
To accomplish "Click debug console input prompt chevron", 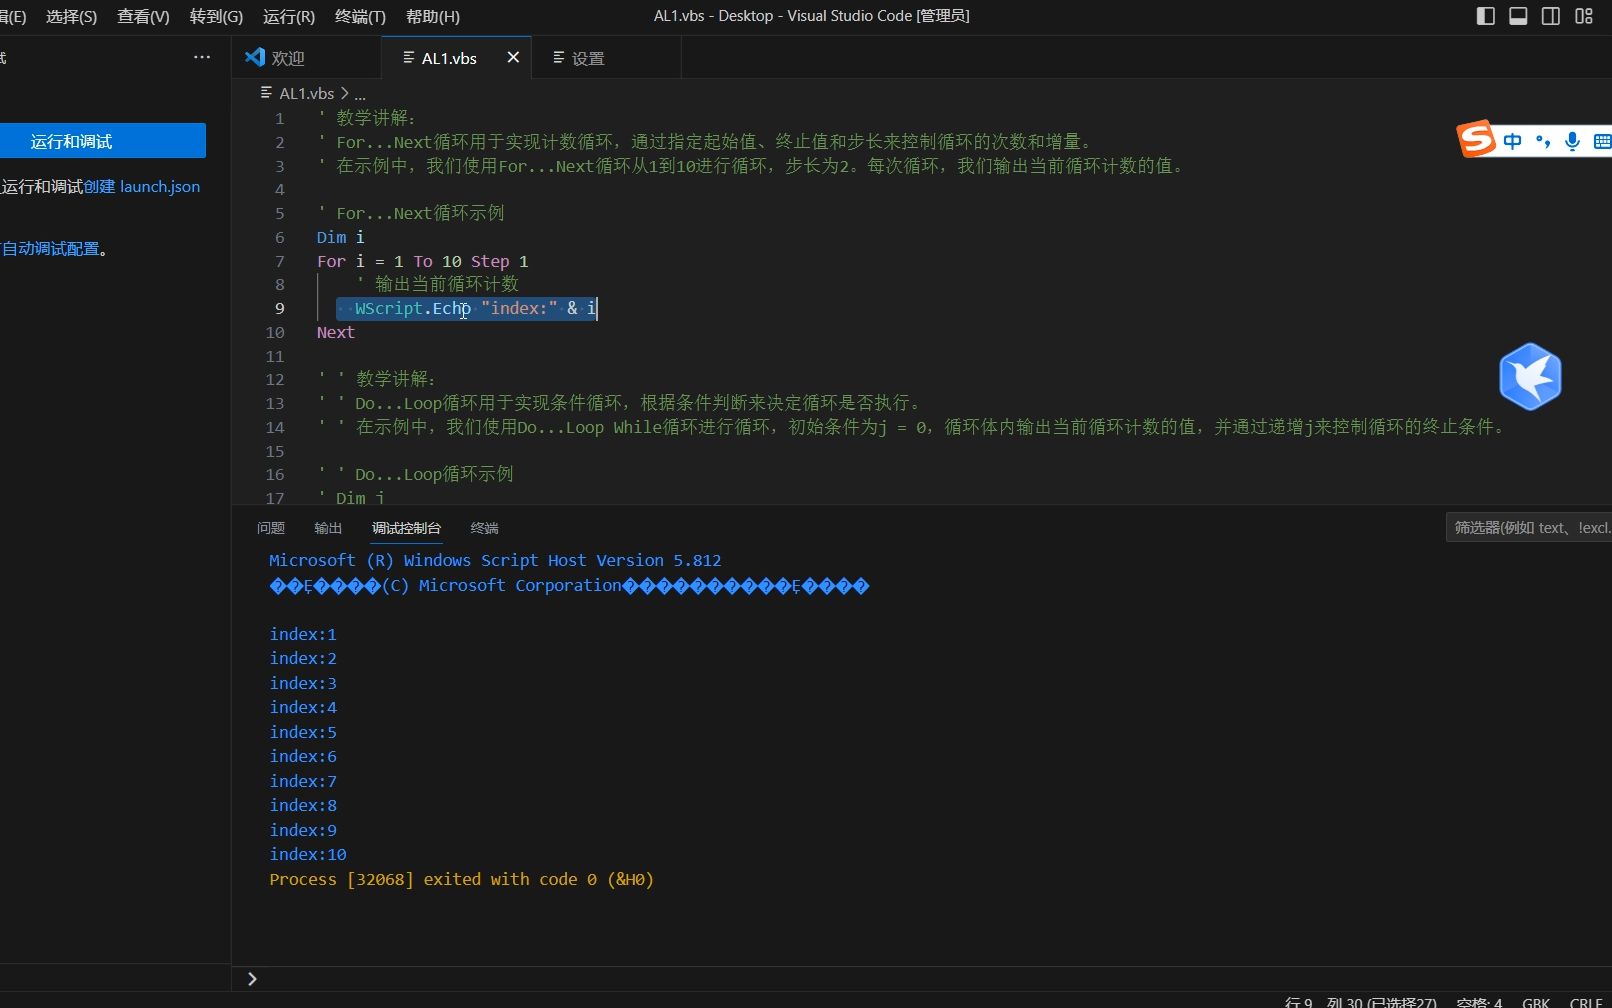I will (252, 979).
